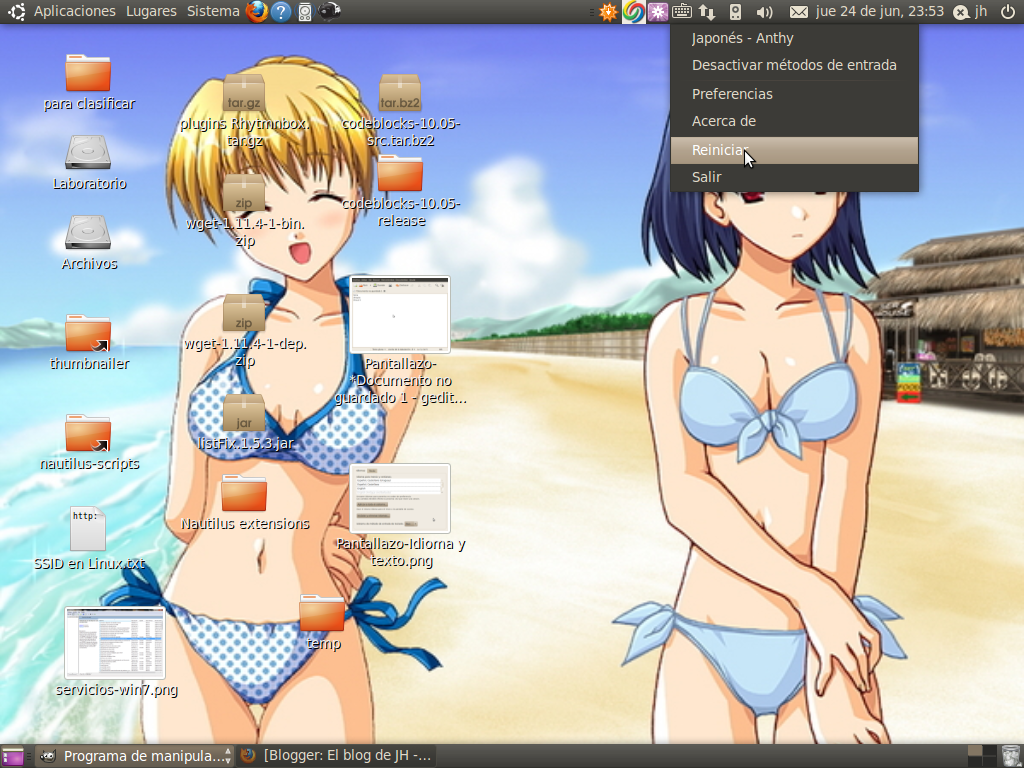The height and width of the screenshot is (768, 1024).
Task: Open the Google Desktop tray icon
Action: 633,12
